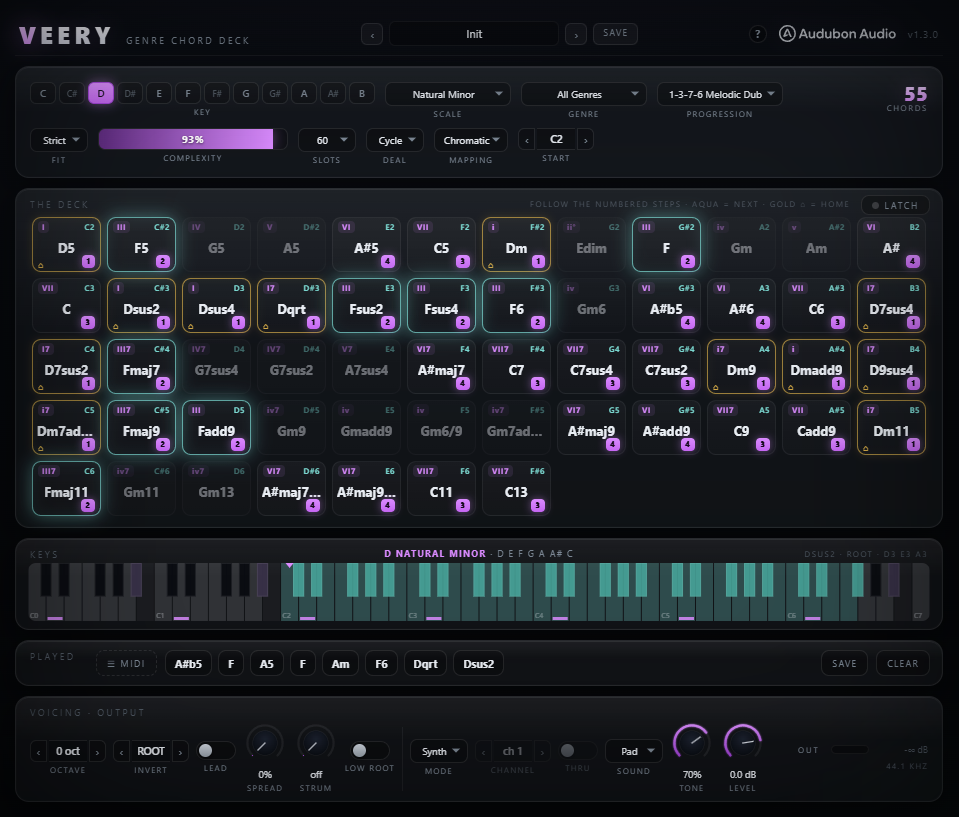Image resolution: width=959 pixels, height=817 pixels.
Task: Open the Pad sound dropdown
Action: (634, 752)
